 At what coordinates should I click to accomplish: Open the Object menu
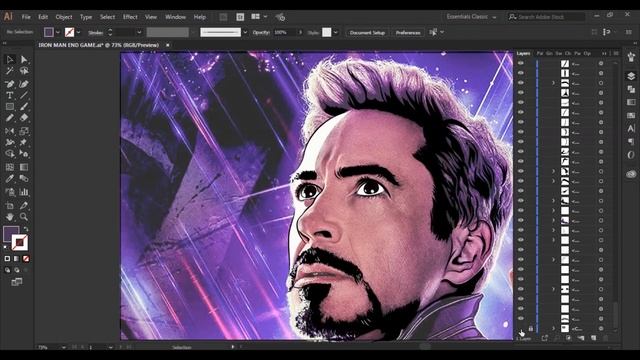point(64,17)
